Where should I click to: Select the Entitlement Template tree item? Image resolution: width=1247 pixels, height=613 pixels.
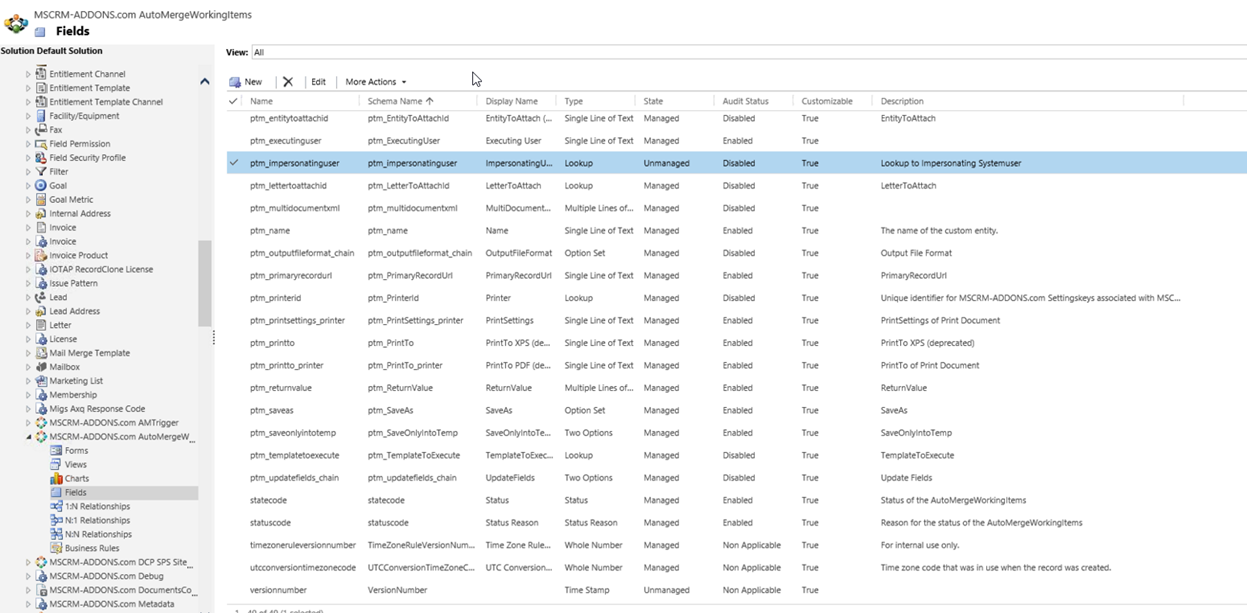coord(90,88)
